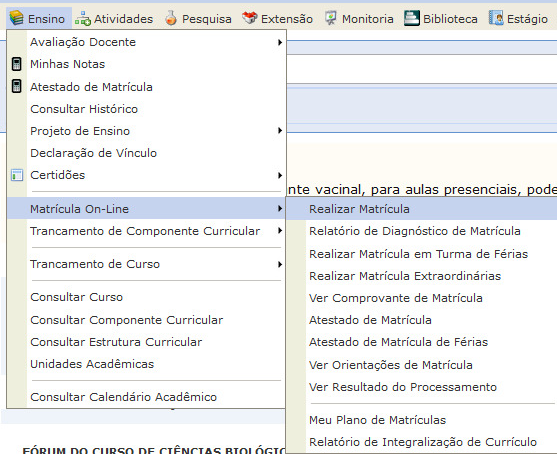Screen dimensions: 557x456
Task: Click the Monitoria icon
Action: tap(331, 18)
